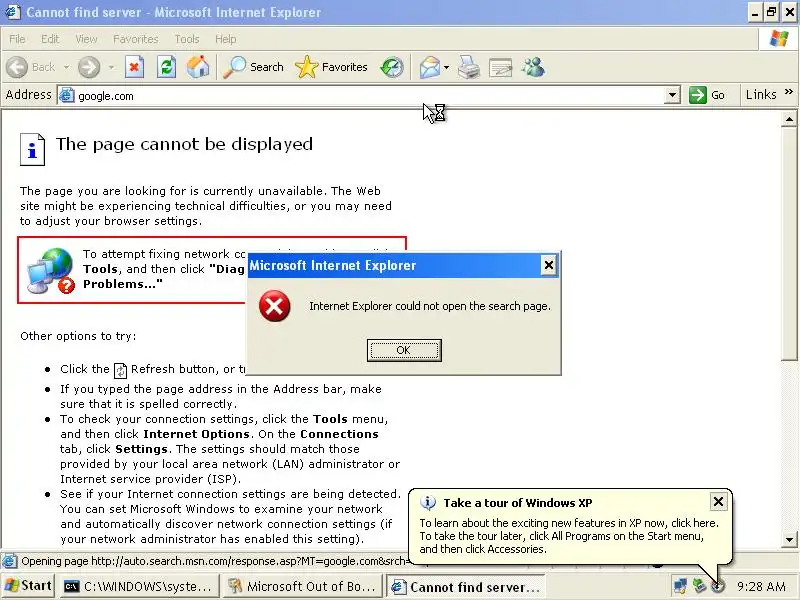Click the Edit page toolbar icon

pyautogui.click(x=501, y=67)
